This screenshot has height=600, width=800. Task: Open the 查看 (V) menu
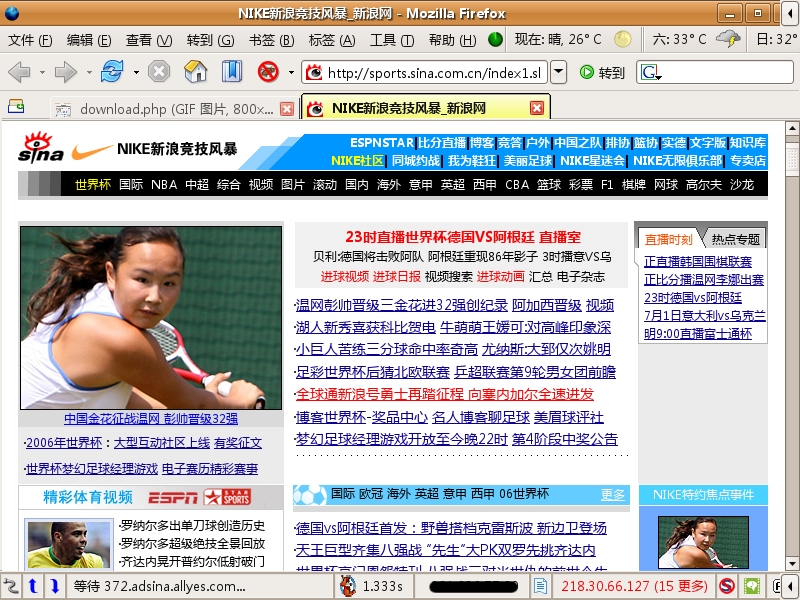pos(149,40)
